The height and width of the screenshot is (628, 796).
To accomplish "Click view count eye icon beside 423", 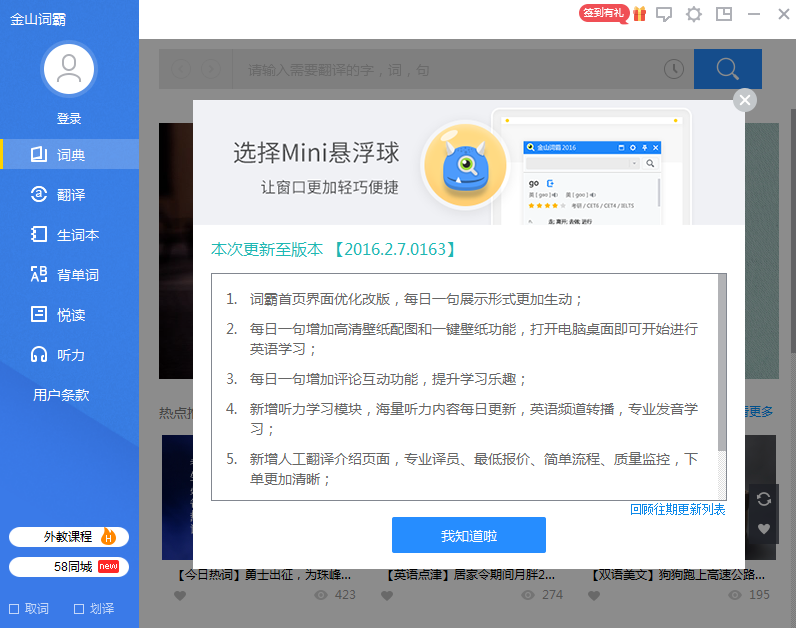I will (321, 595).
